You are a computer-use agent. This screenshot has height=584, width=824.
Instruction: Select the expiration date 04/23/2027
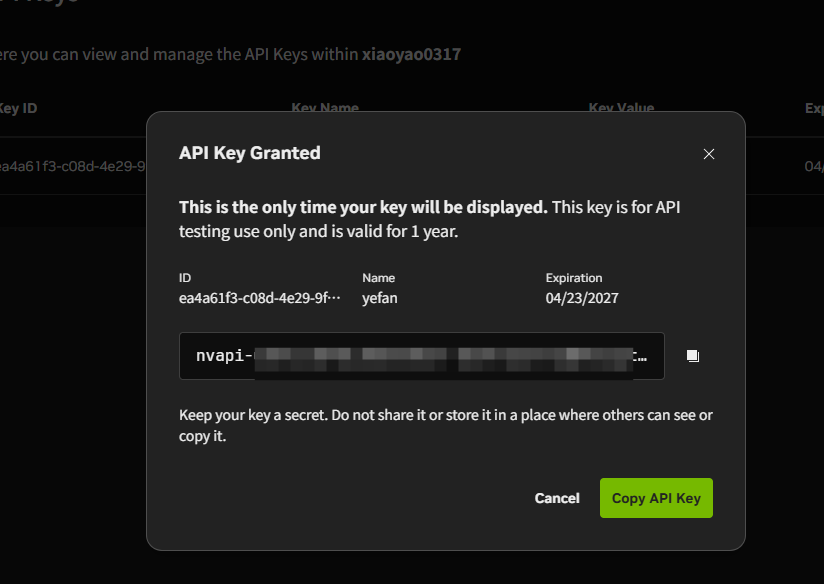coord(582,298)
